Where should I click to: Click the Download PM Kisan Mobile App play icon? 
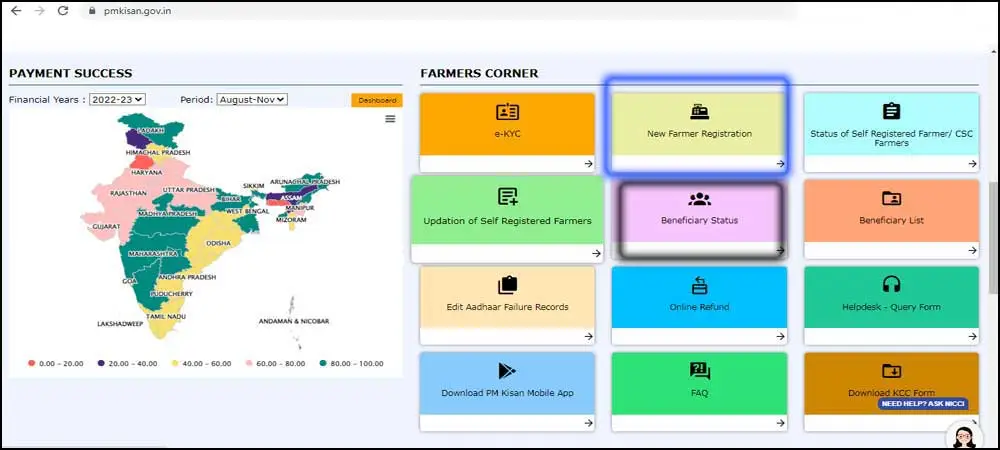(507, 371)
